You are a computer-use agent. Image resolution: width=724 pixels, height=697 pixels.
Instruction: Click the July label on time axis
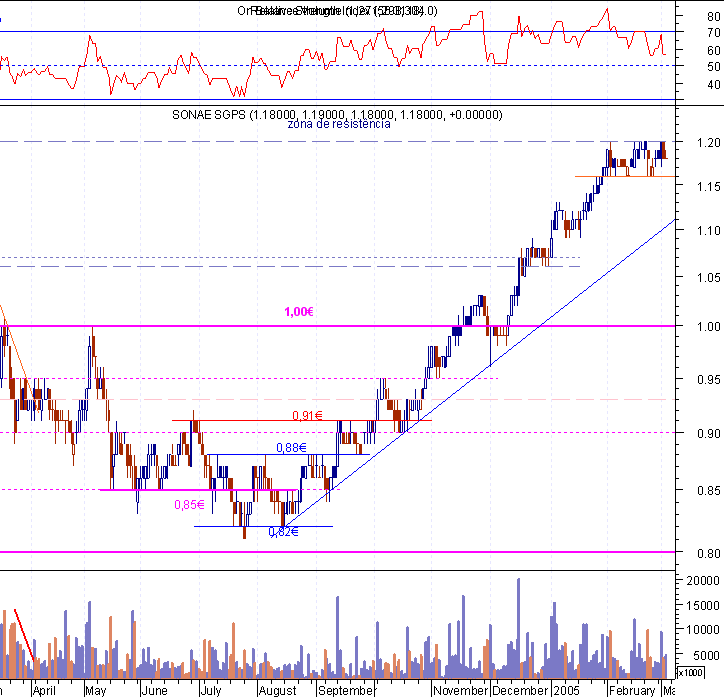tap(211, 691)
